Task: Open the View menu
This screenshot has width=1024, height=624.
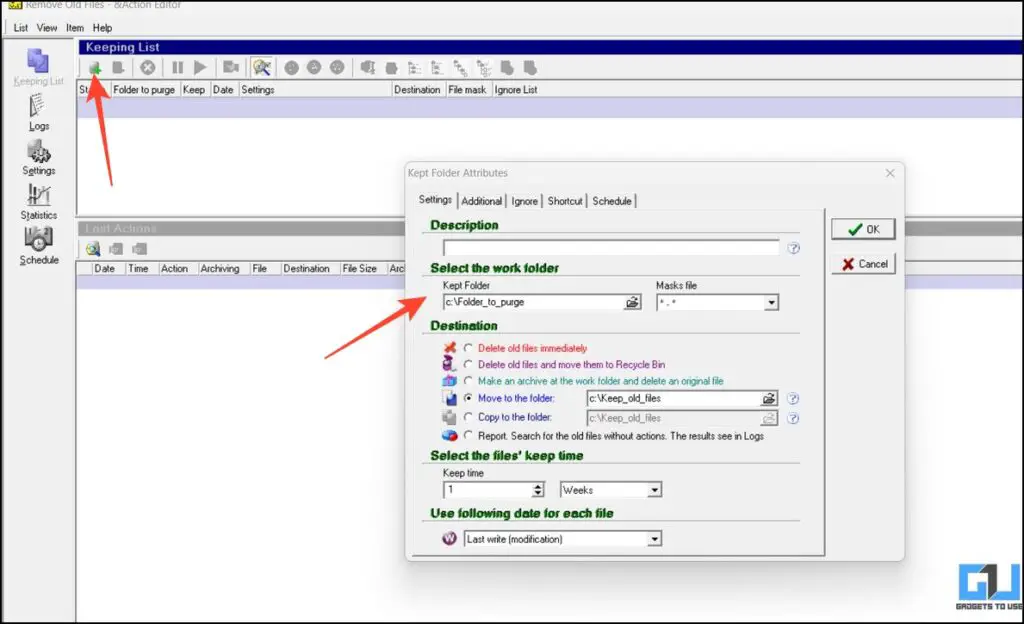Action: click(x=46, y=27)
